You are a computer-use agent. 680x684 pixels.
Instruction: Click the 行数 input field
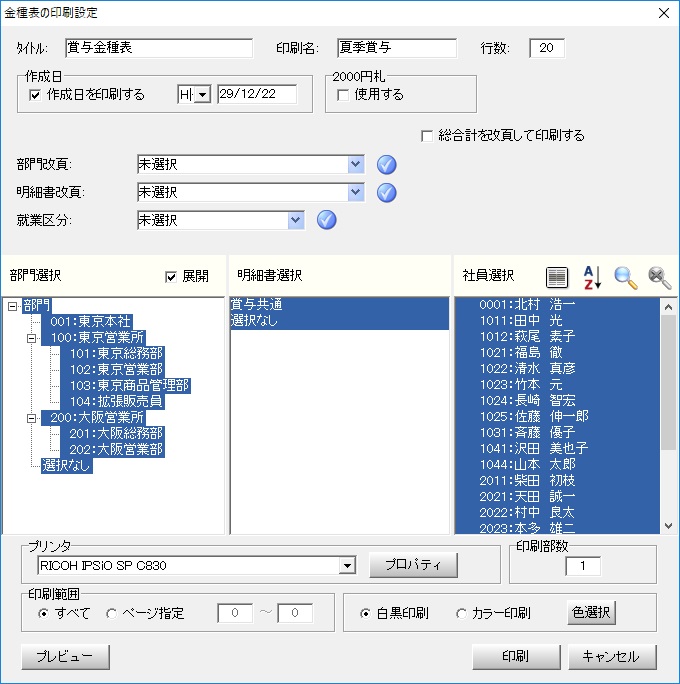pos(547,48)
